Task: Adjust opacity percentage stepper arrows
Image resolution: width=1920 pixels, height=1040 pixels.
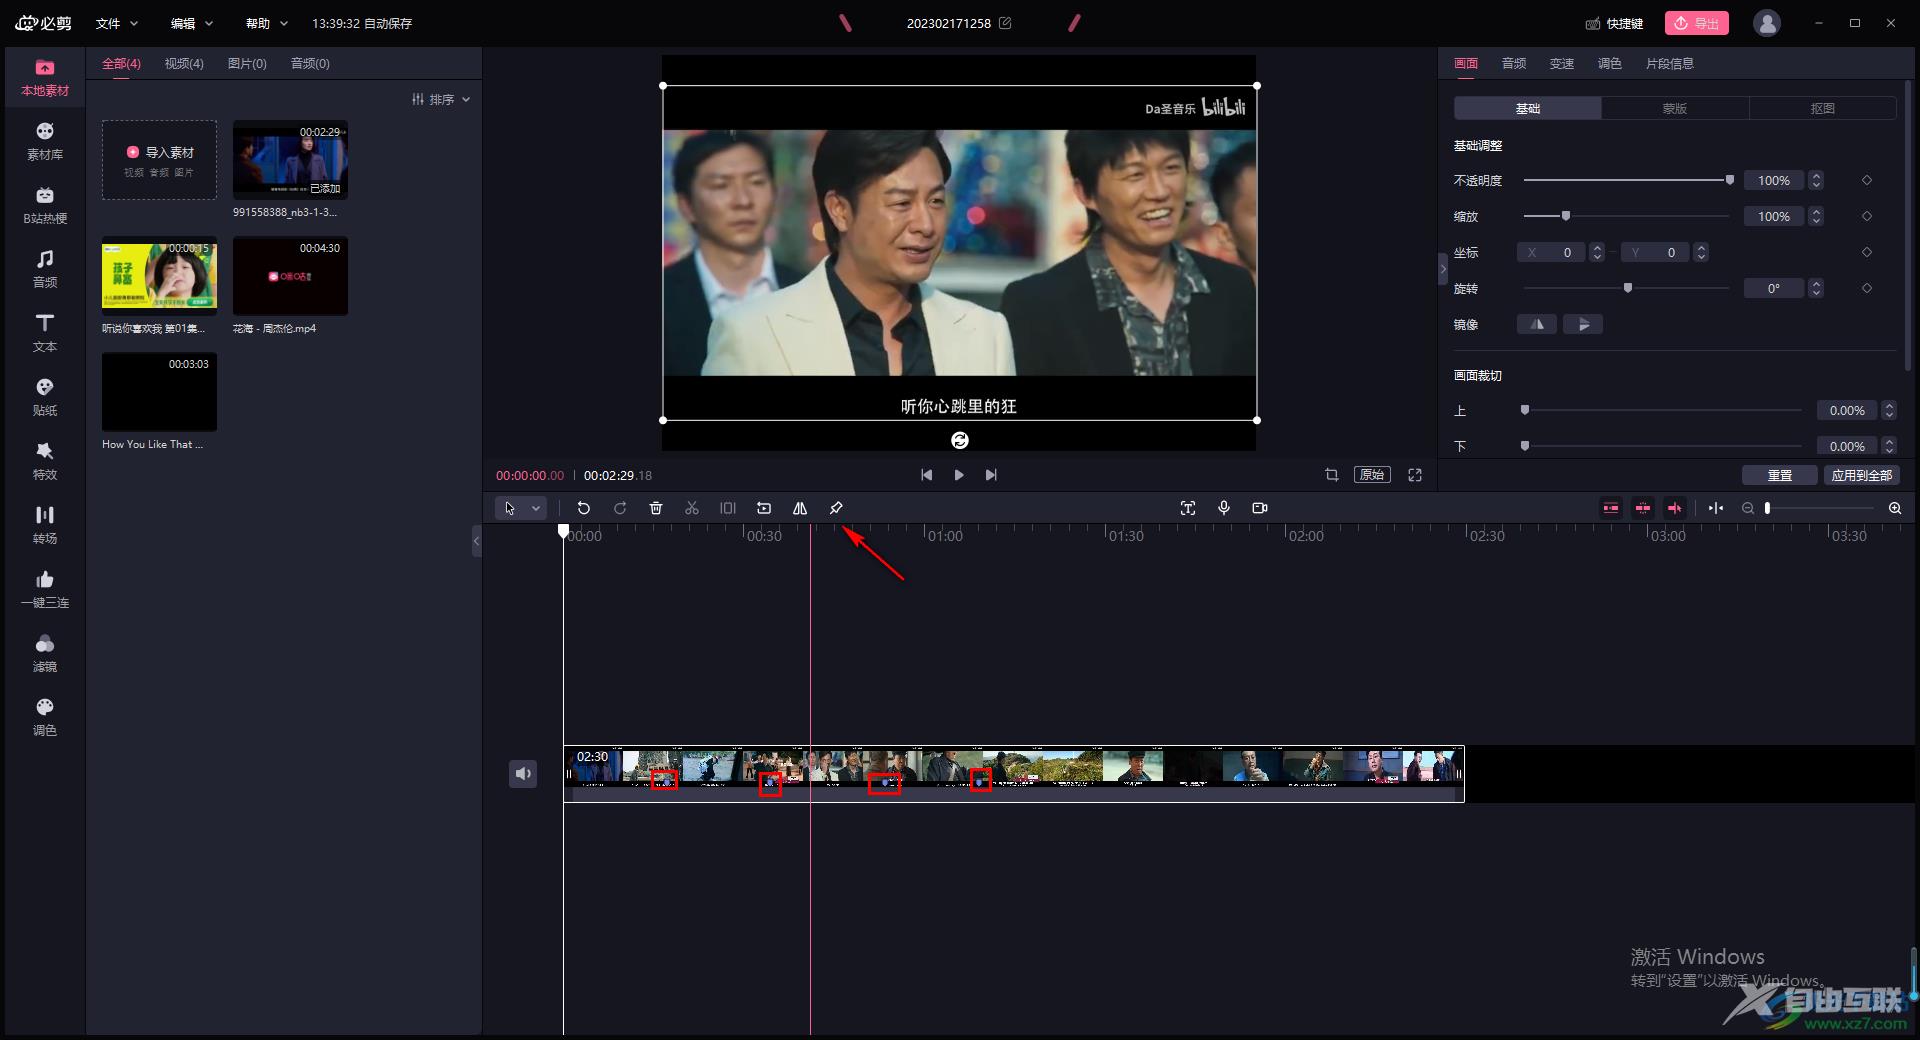Action: [x=1816, y=180]
